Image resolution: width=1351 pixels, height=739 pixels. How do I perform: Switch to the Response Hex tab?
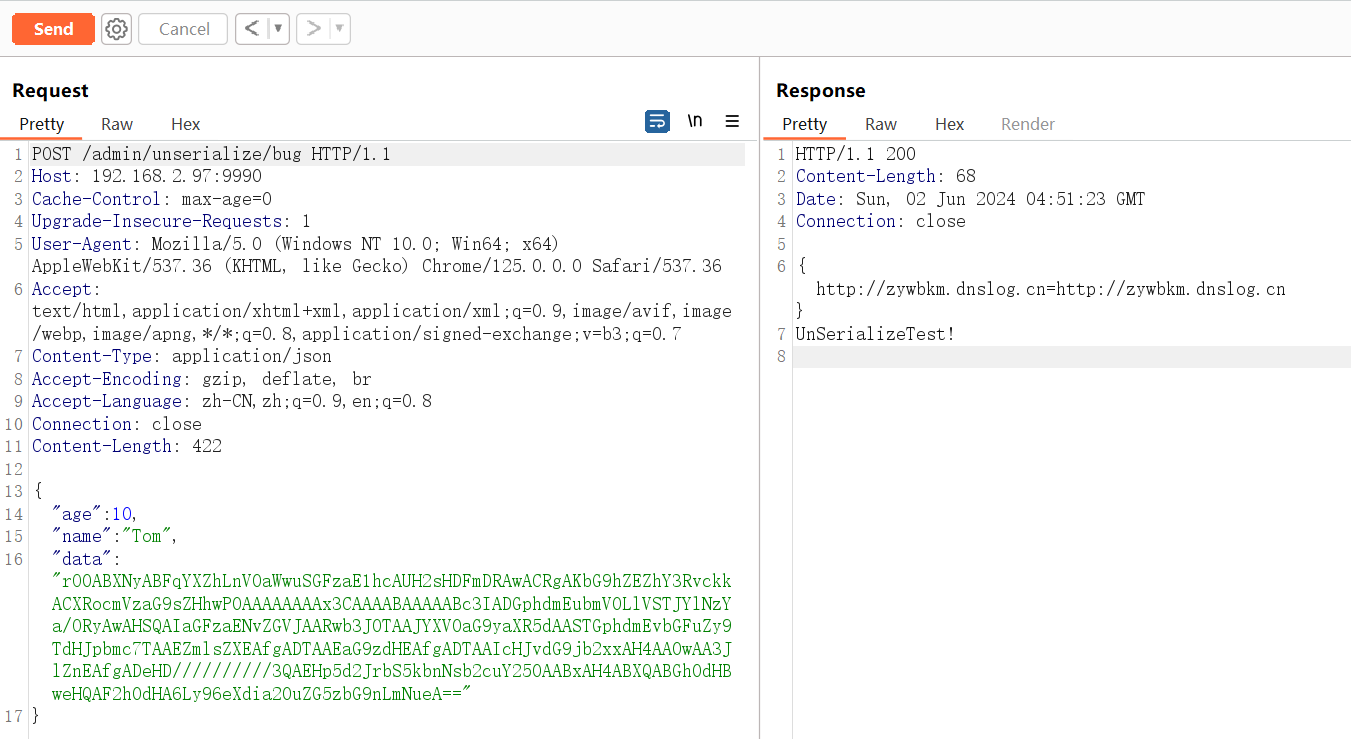950,124
